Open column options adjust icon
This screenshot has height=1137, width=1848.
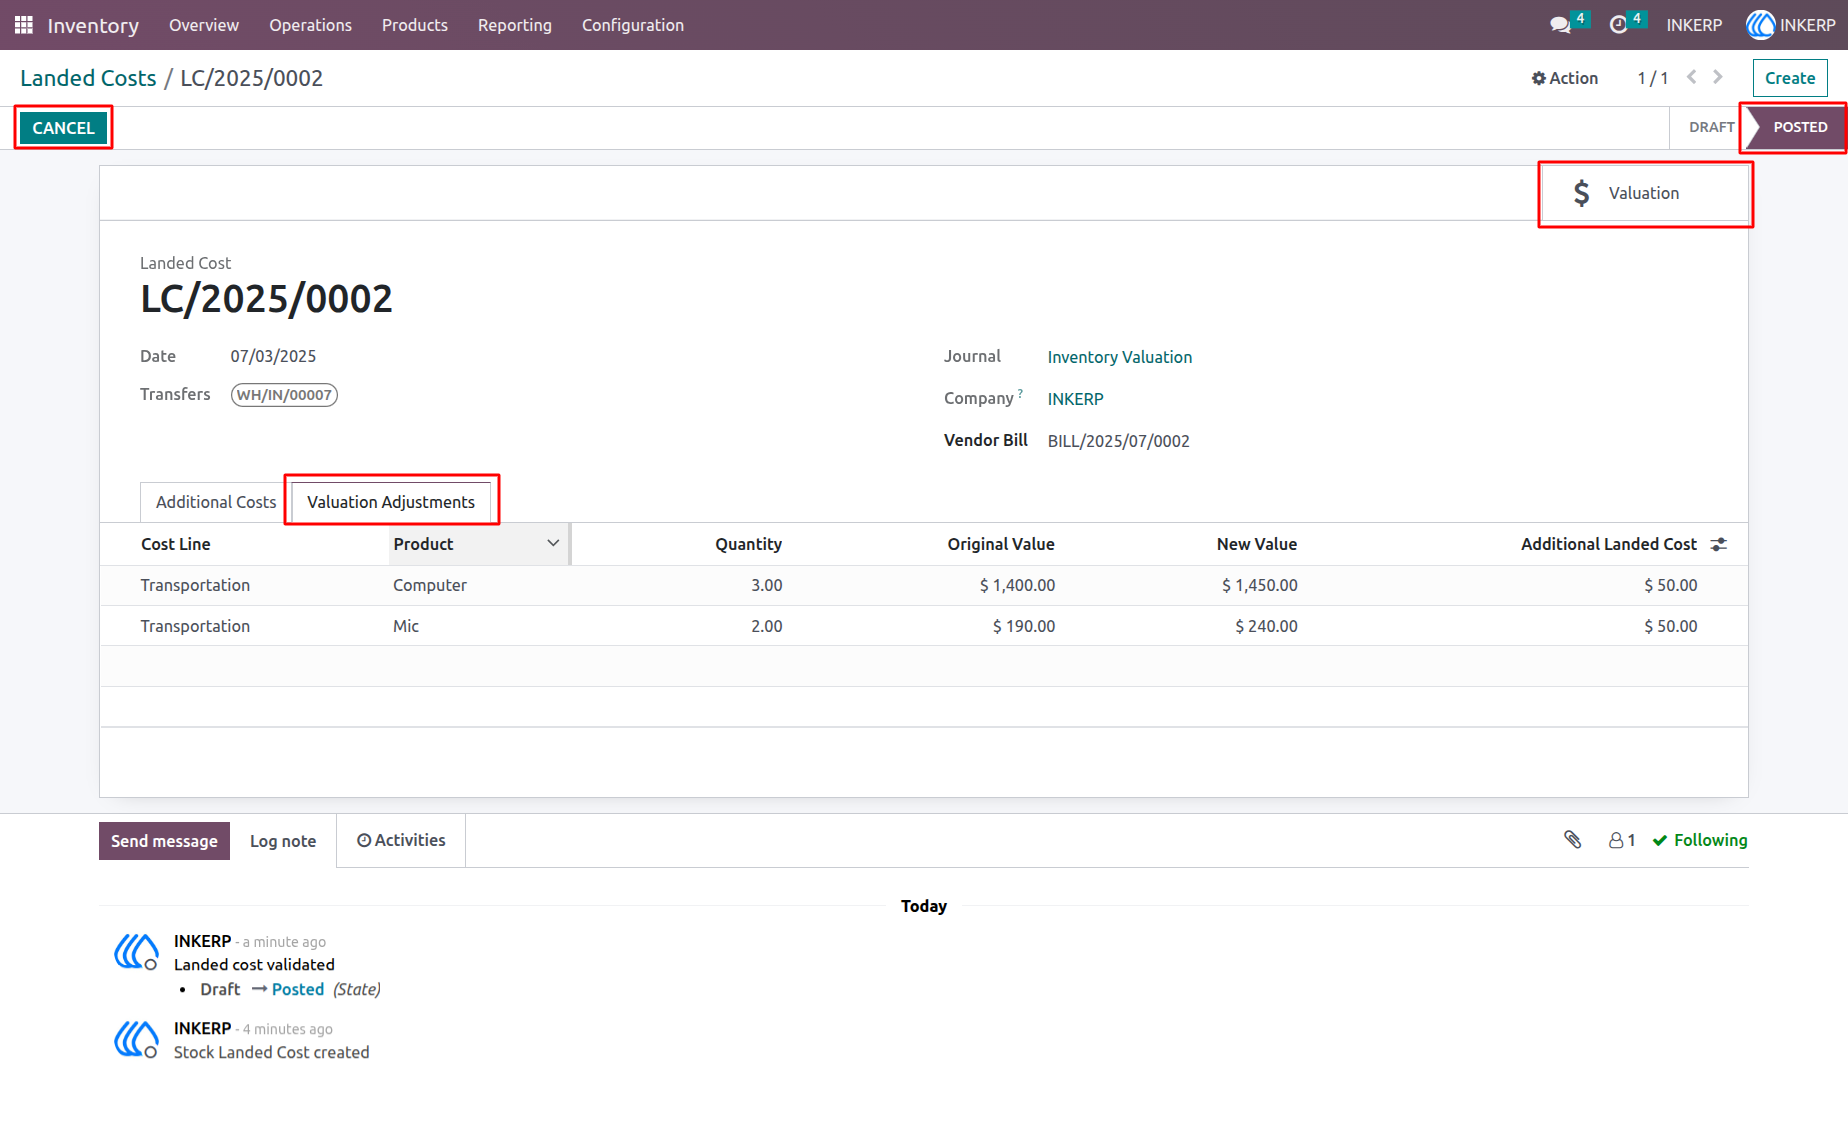click(x=1719, y=544)
